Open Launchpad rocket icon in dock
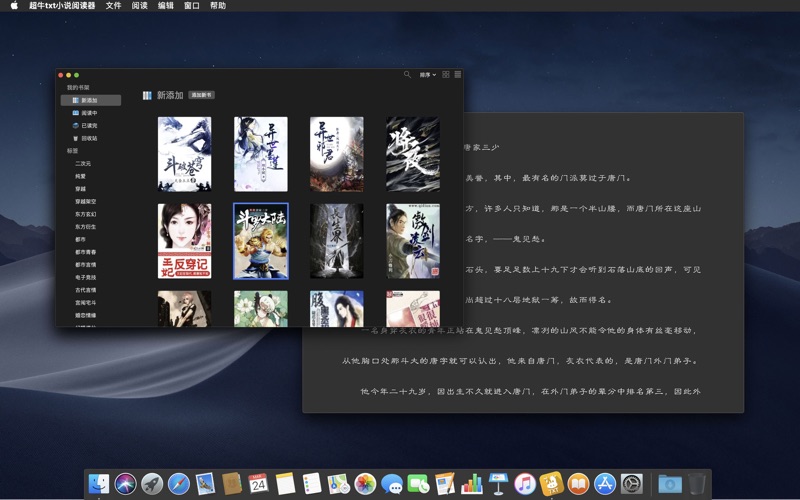 click(x=152, y=484)
